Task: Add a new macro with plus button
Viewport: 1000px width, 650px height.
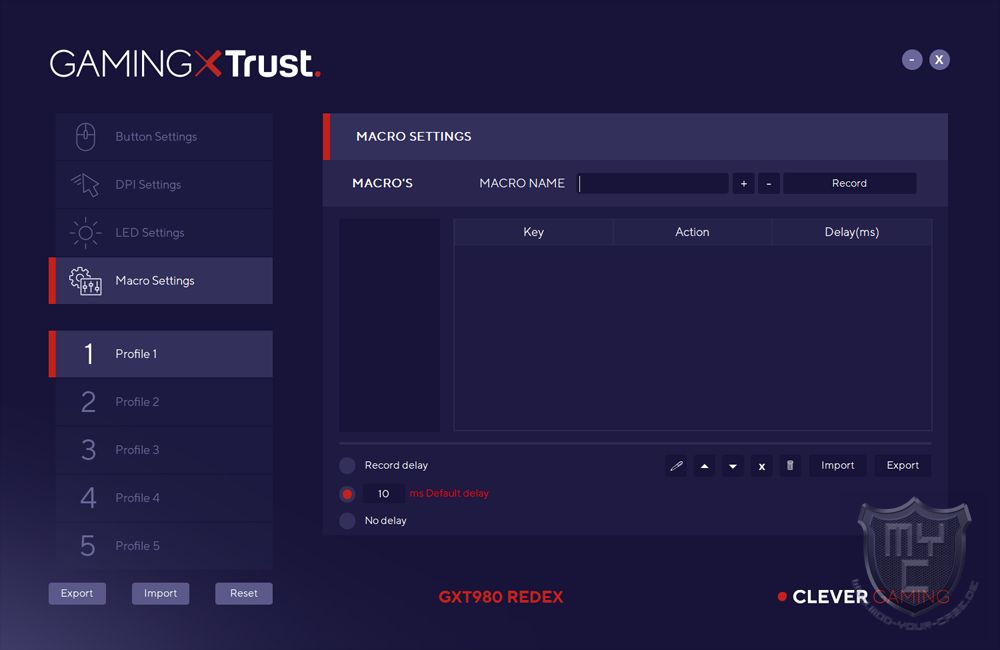Action: pos(744,183)
